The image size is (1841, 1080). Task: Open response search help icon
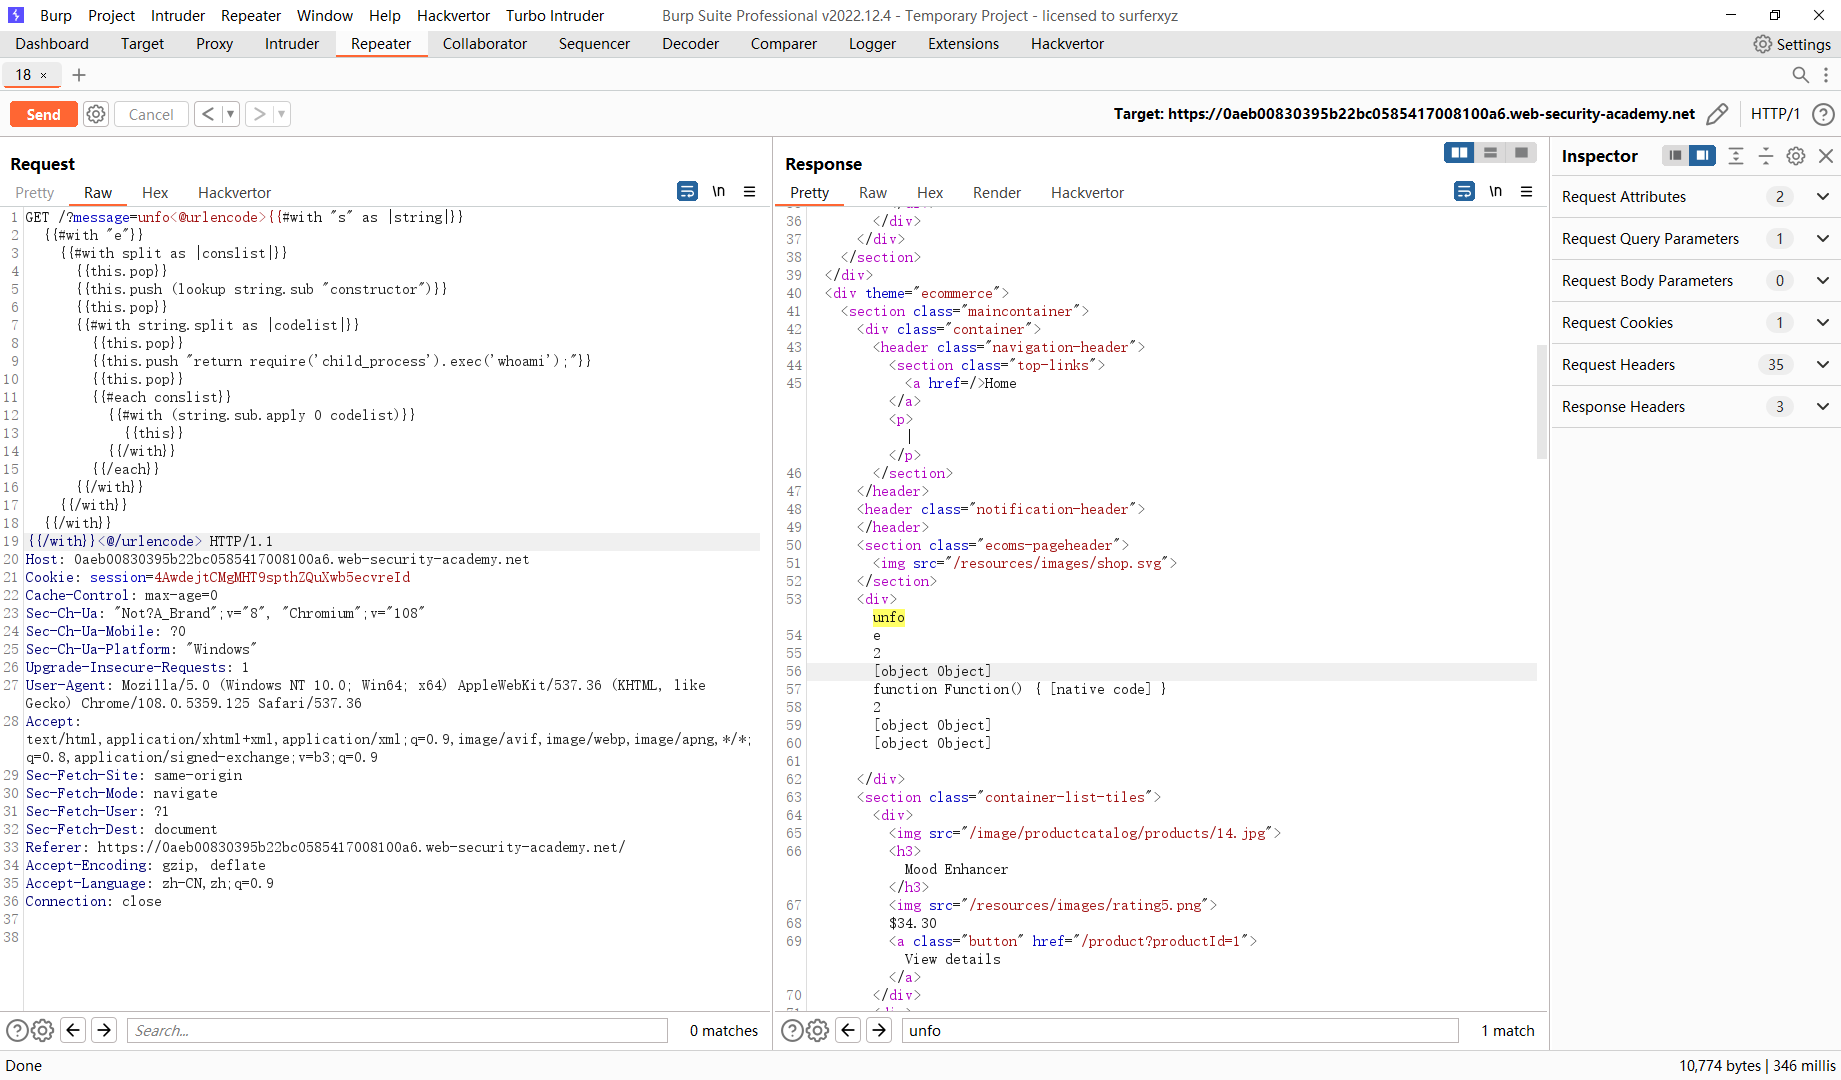click(792, 1030)
